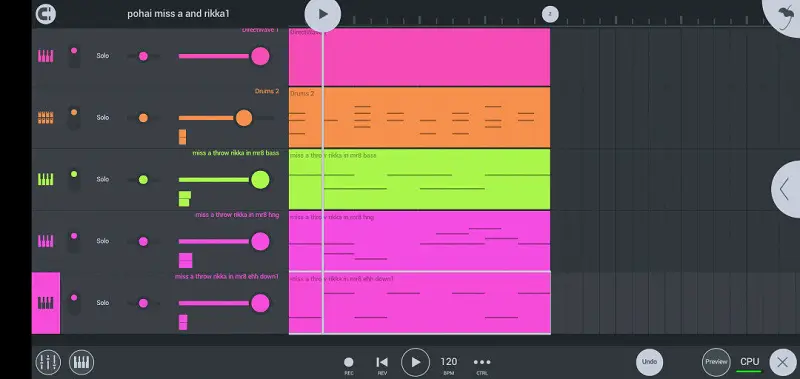Image resolution: width=800 pixels, height=379 pixels.
Task: Start playback with bottom play button
Action: (x=415, y=362)
